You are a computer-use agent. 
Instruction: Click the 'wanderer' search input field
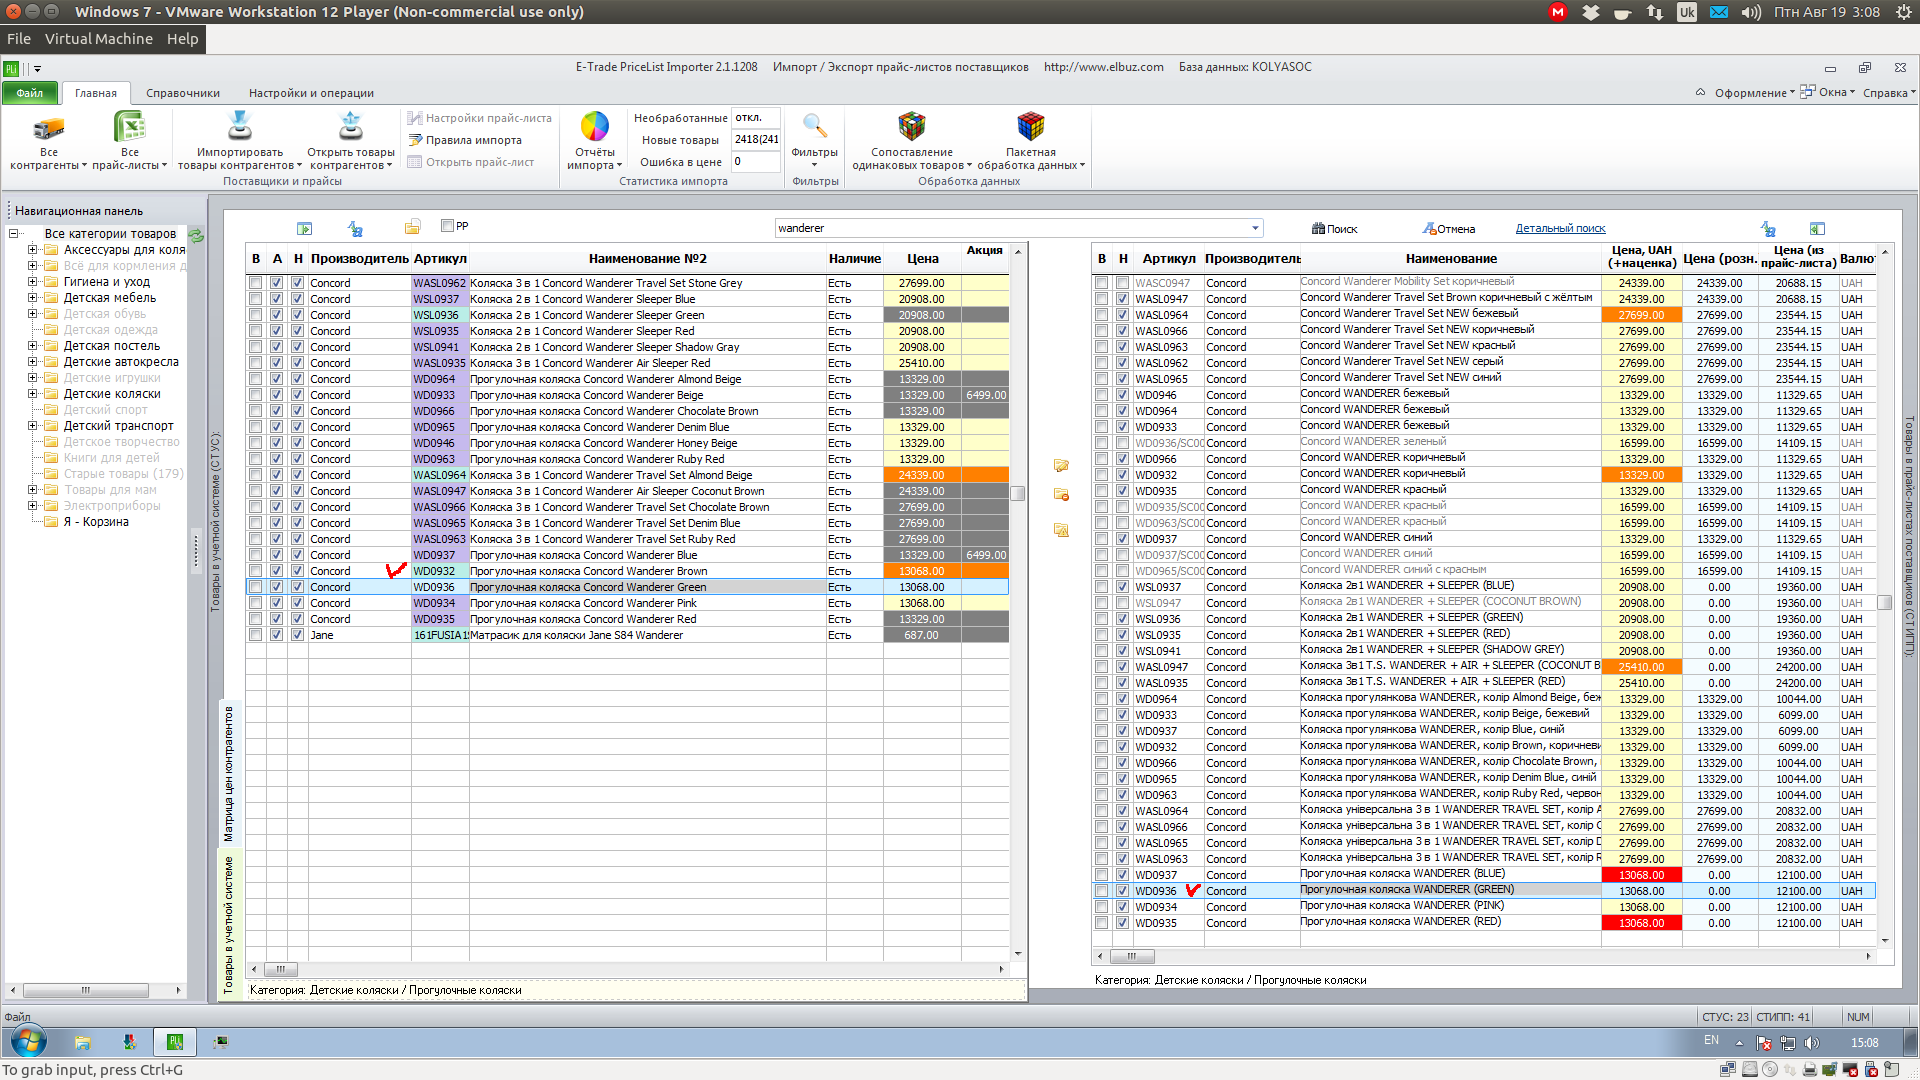point(1011,228)
